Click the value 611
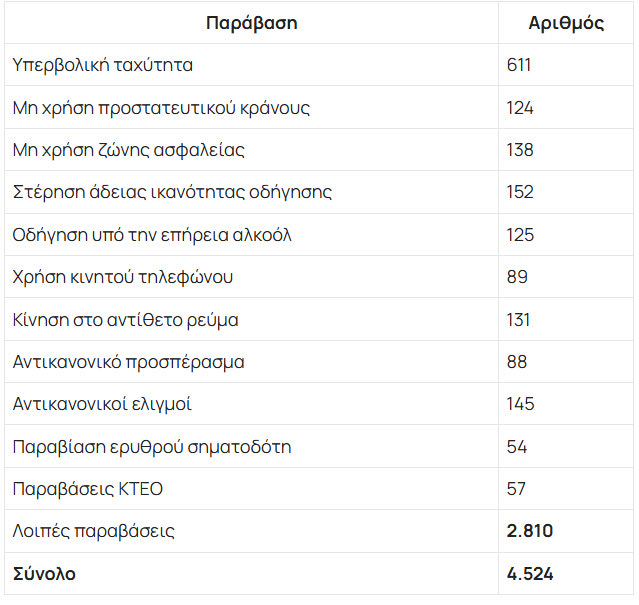 click(x=518, y=66)
